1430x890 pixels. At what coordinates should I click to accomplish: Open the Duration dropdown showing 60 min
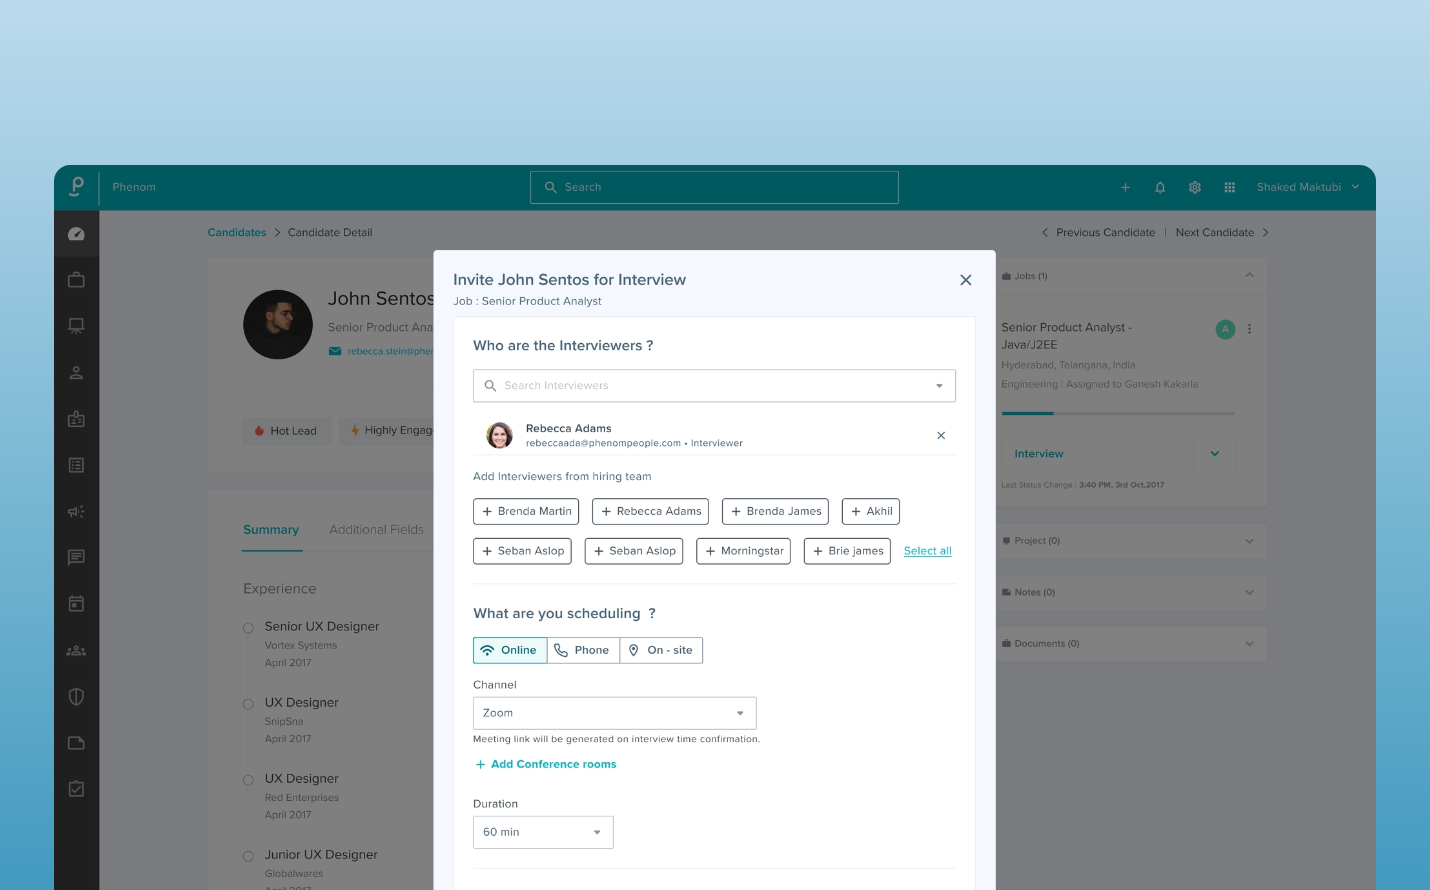(x=543, y=832)
